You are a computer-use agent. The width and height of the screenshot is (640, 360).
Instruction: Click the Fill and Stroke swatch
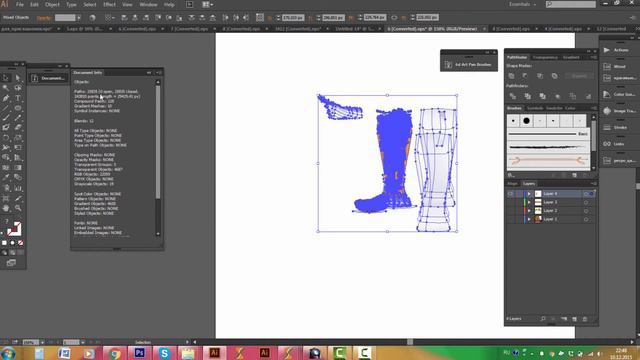pyautogui.click(x=14, y=229)
